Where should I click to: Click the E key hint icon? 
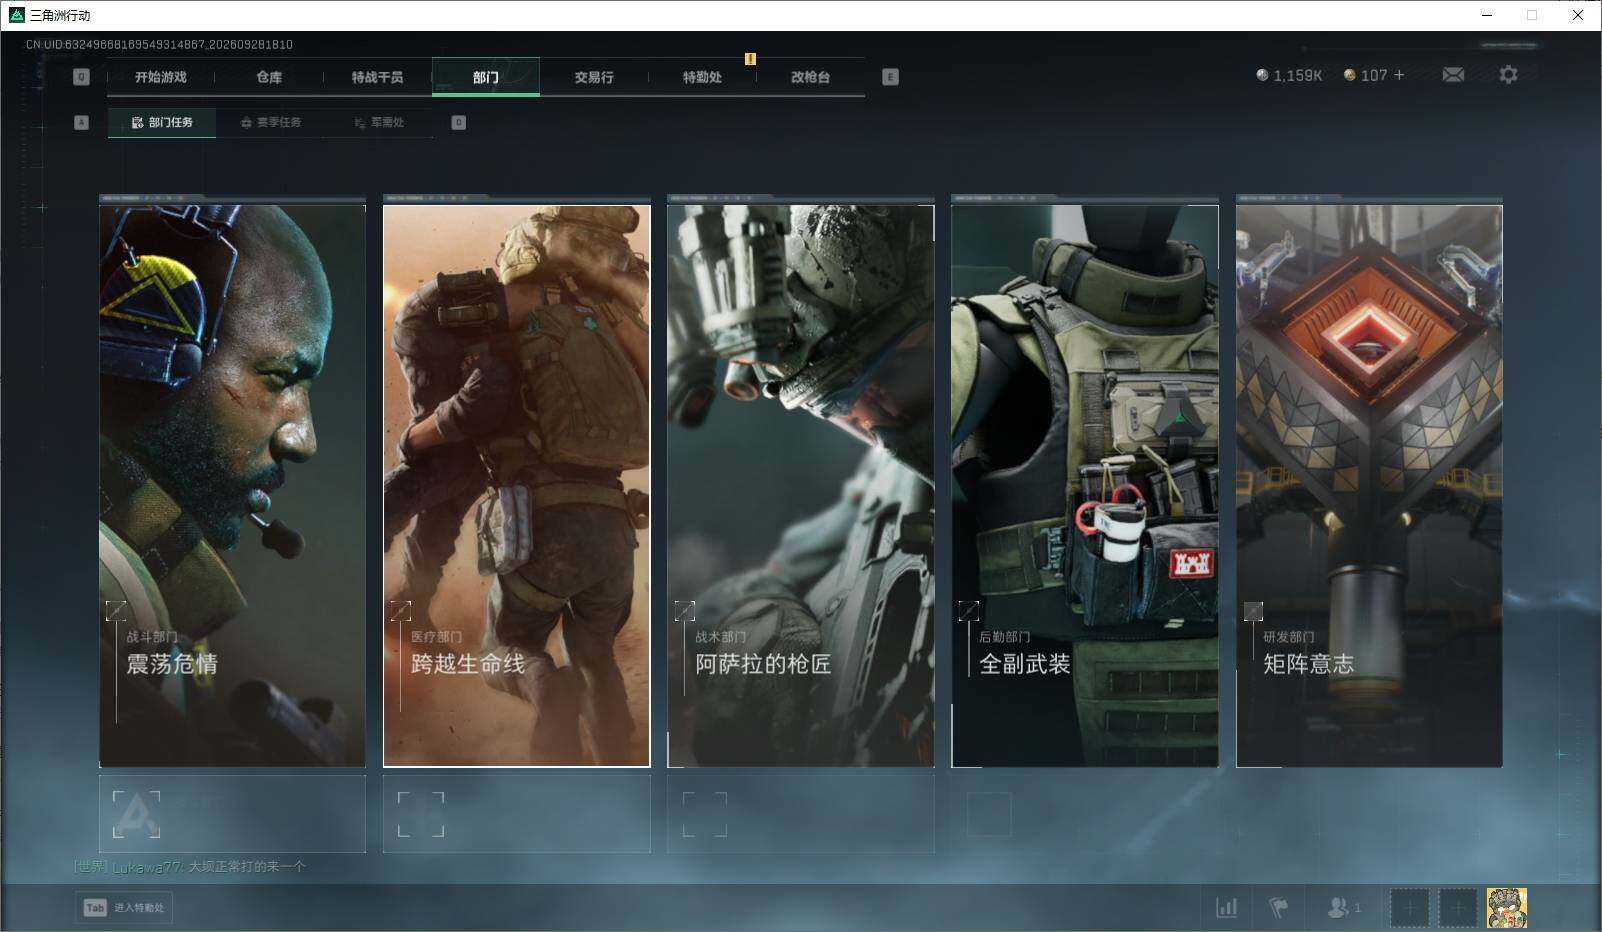point(890,77)
